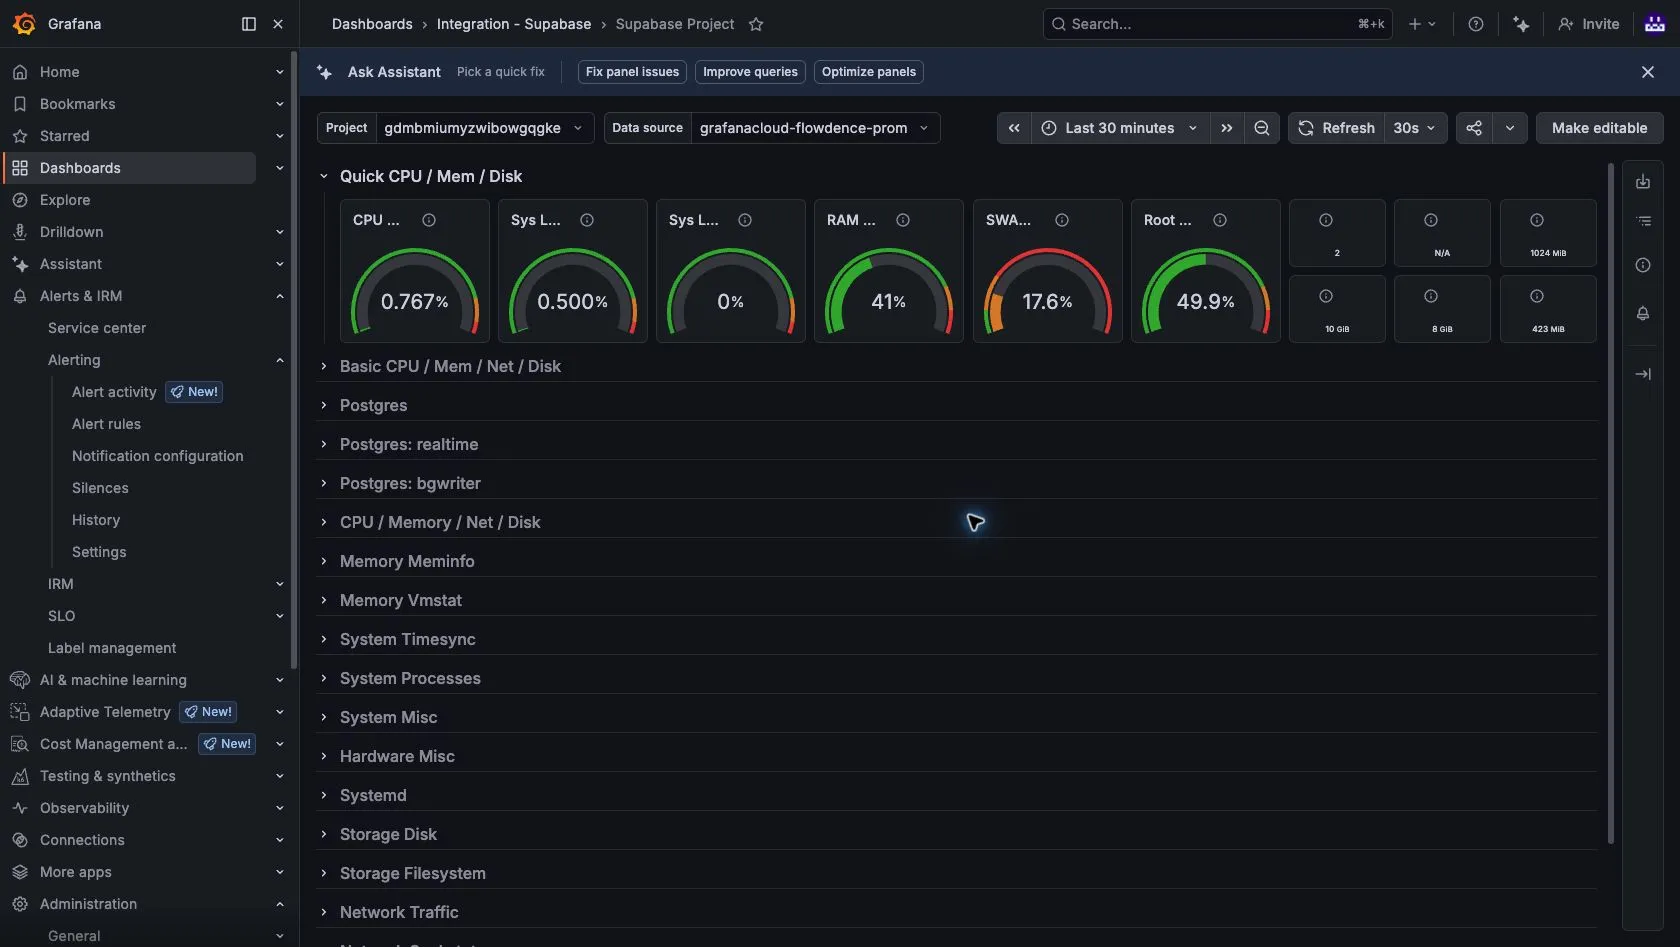This screenshot has height=947, width=1680.
Task: Click the Dashboards breadcrumb
Action: (372, 24)
